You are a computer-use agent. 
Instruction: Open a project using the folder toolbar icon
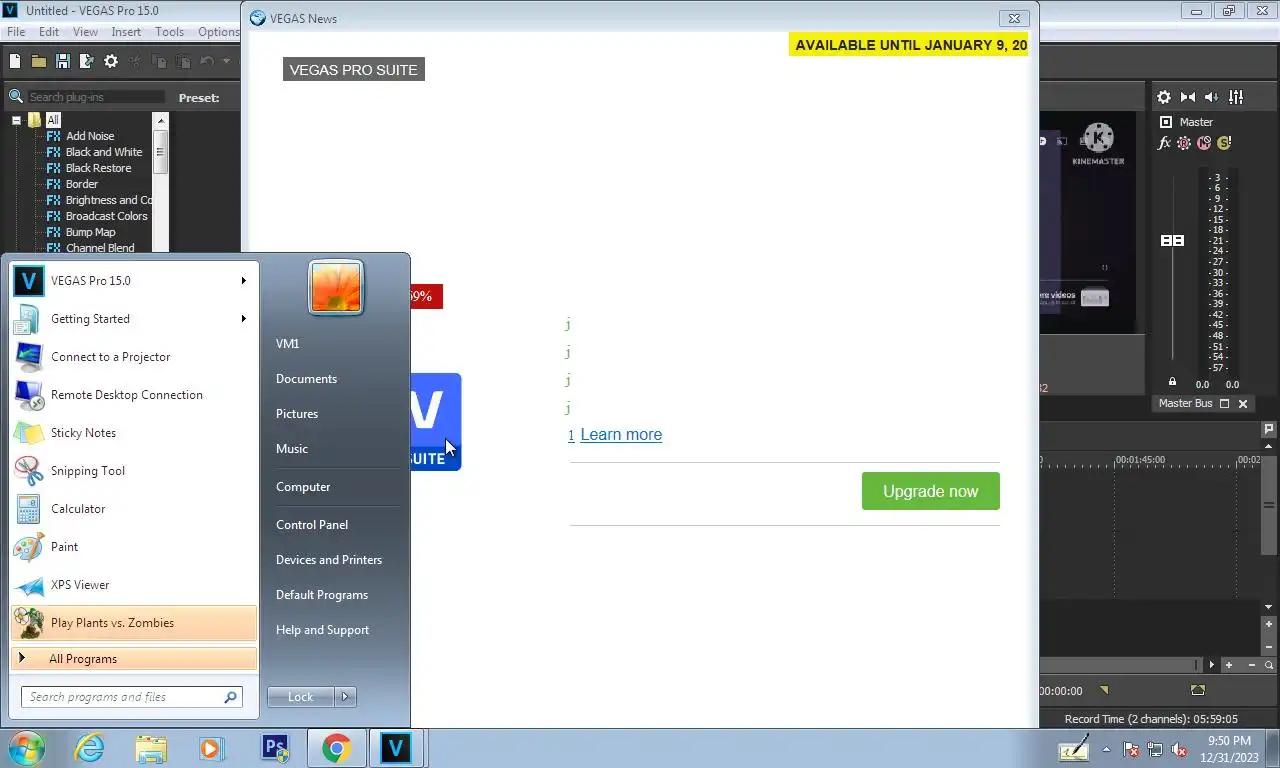click(x=39, y=62)
